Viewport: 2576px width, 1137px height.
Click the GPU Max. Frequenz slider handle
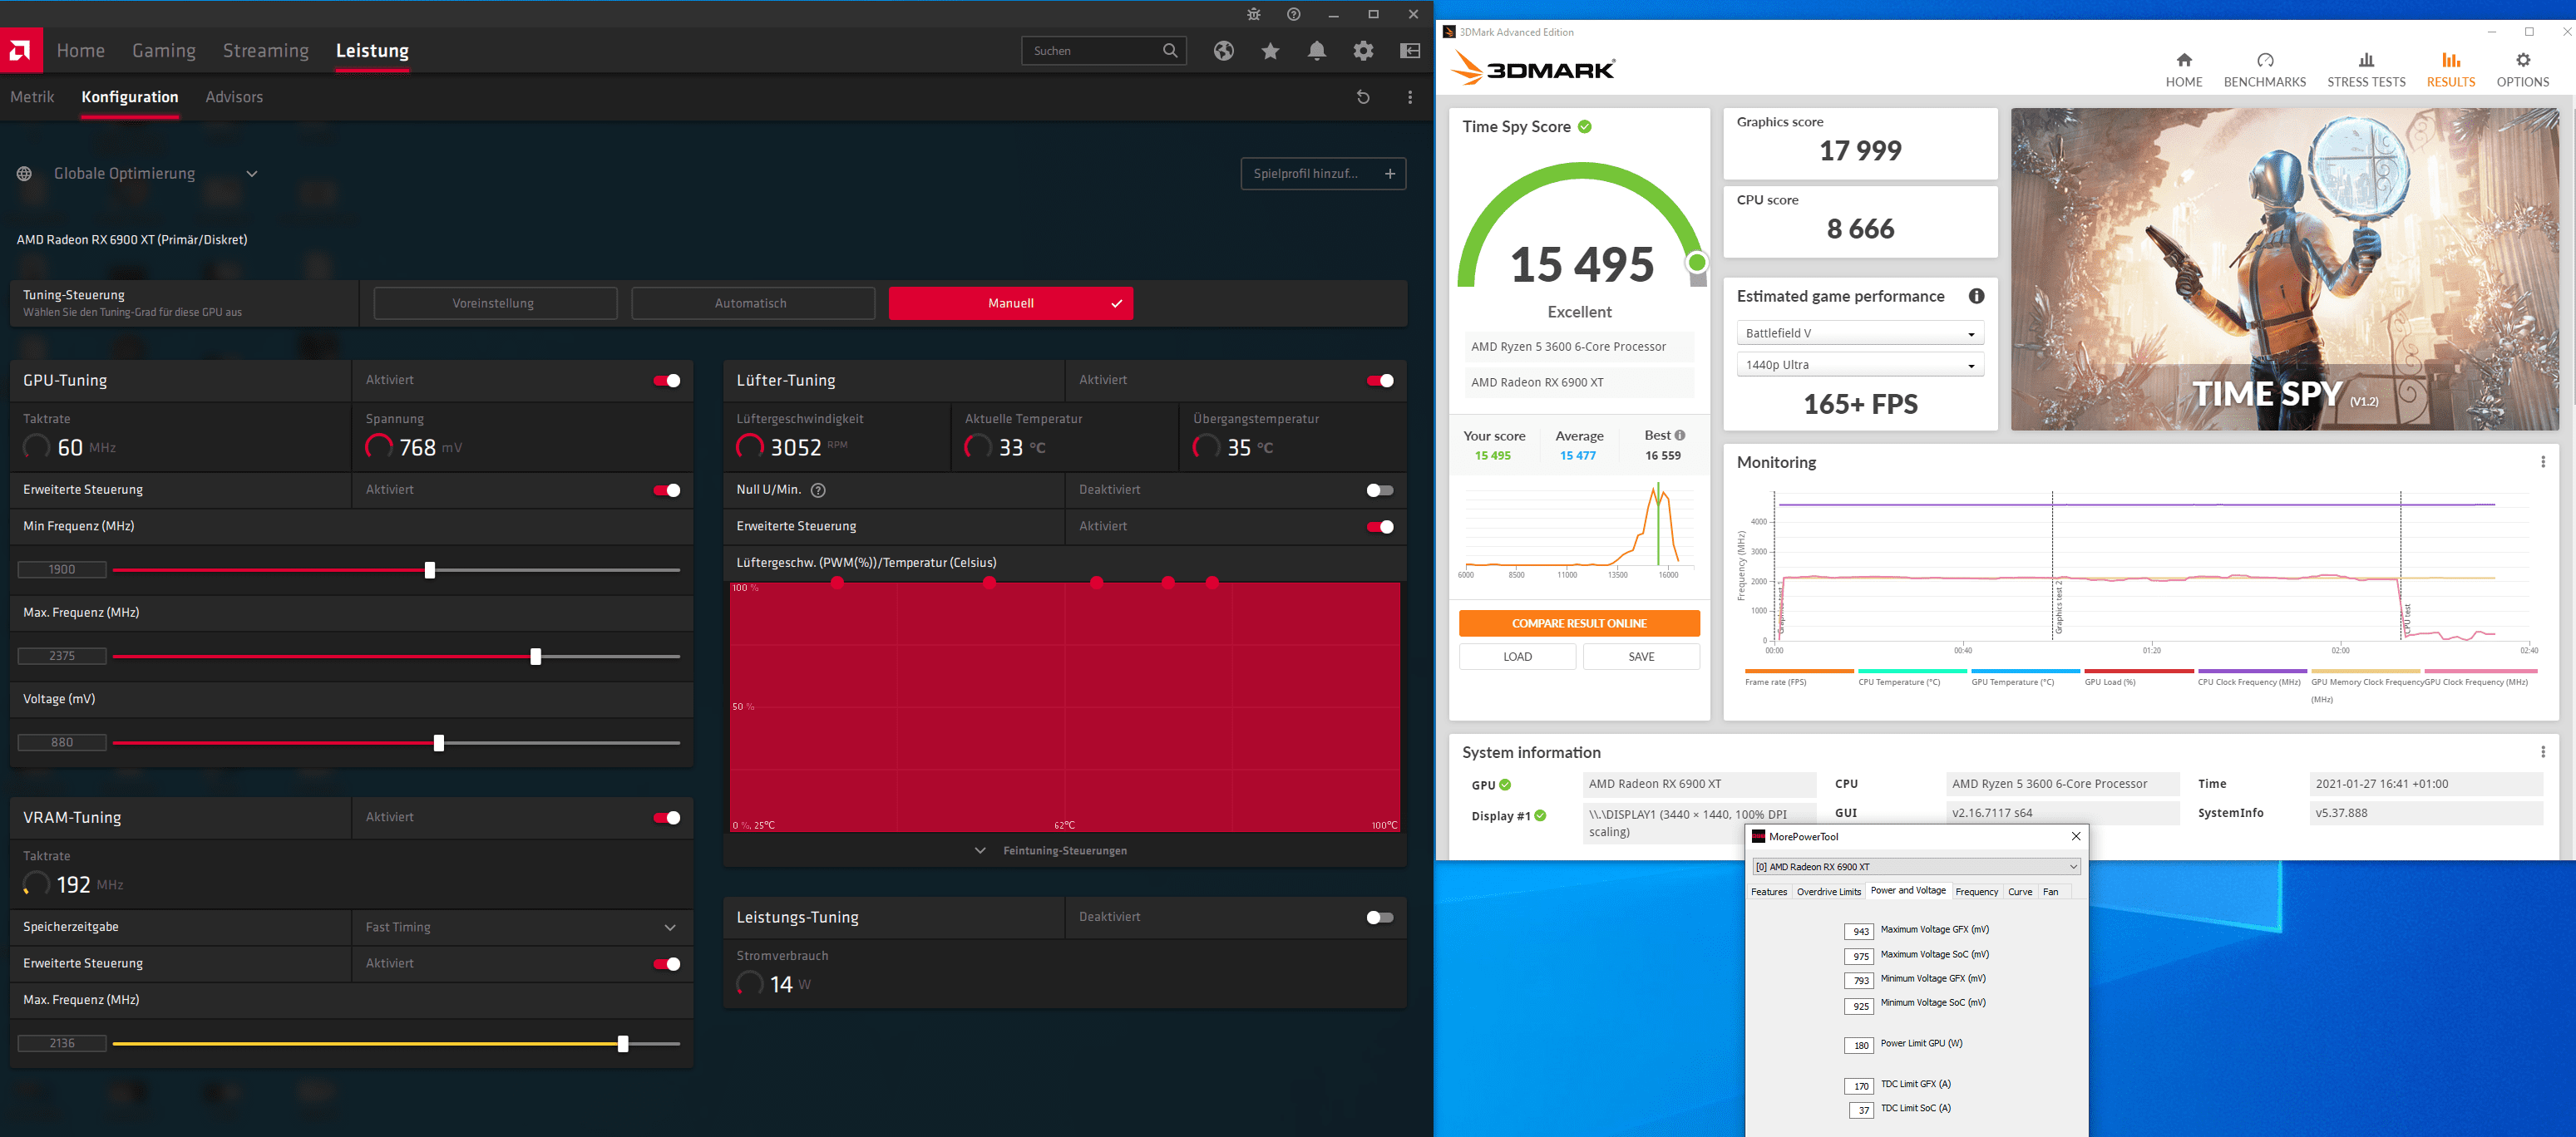coord(536,656)
